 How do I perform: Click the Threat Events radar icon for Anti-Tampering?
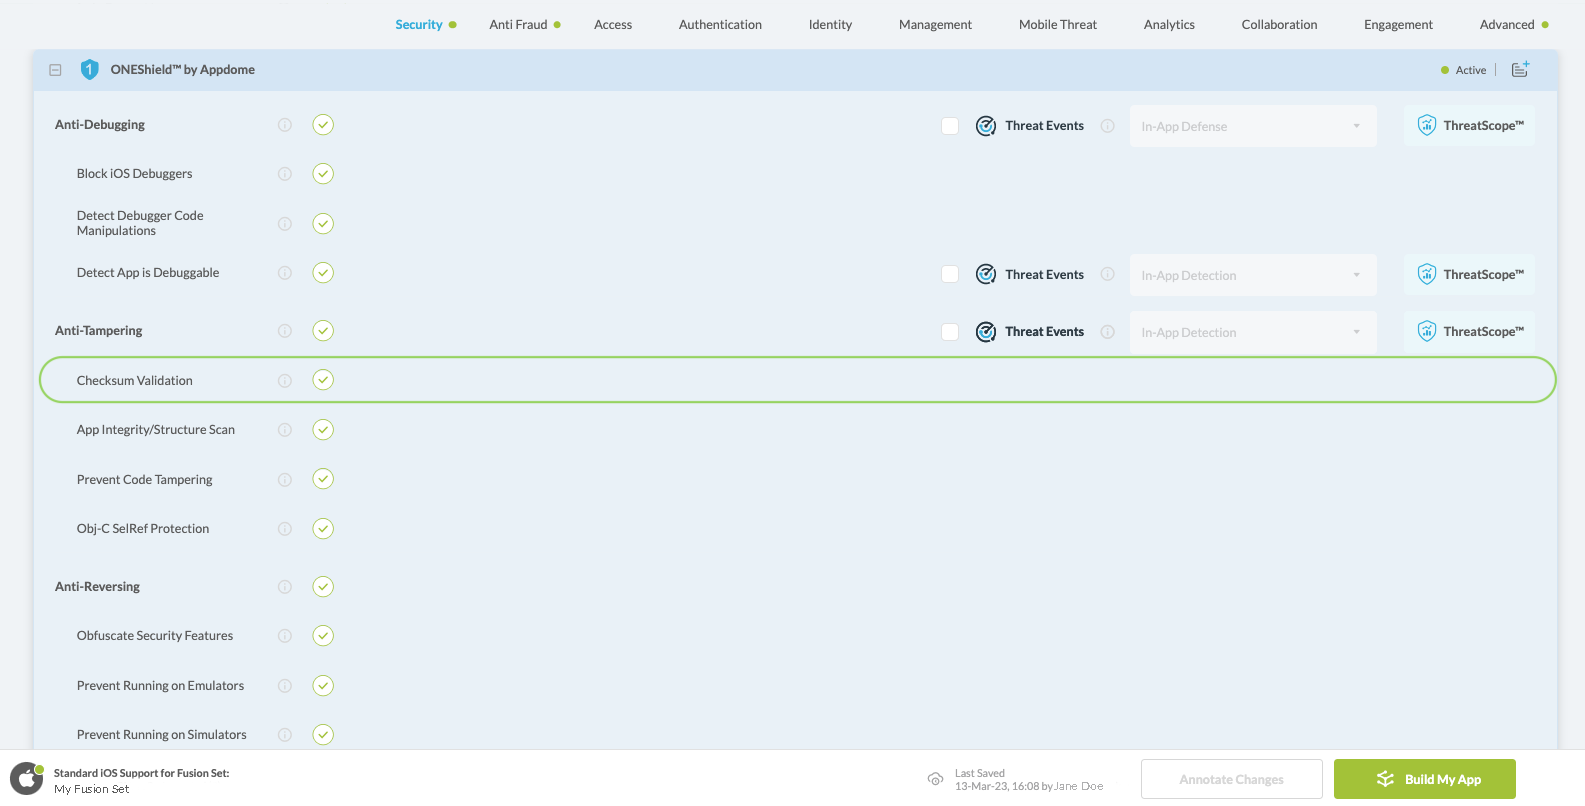click(x=985, y=332)
